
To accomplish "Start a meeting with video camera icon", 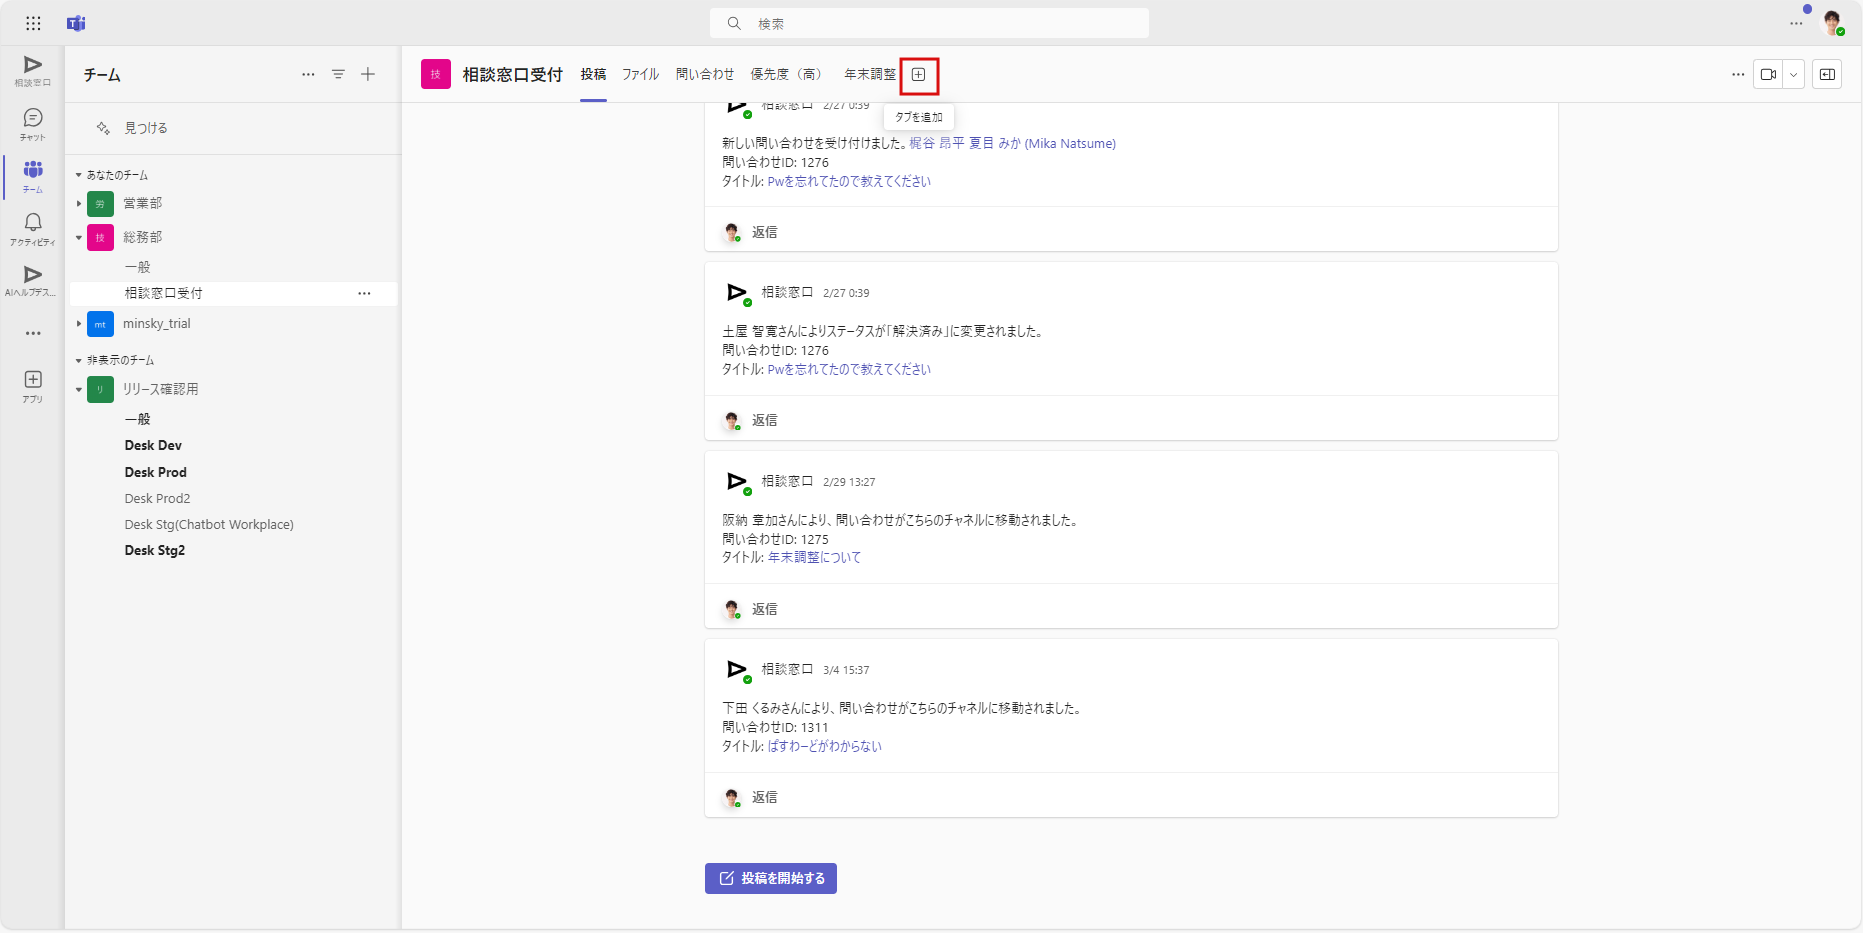I will 1768,74.
